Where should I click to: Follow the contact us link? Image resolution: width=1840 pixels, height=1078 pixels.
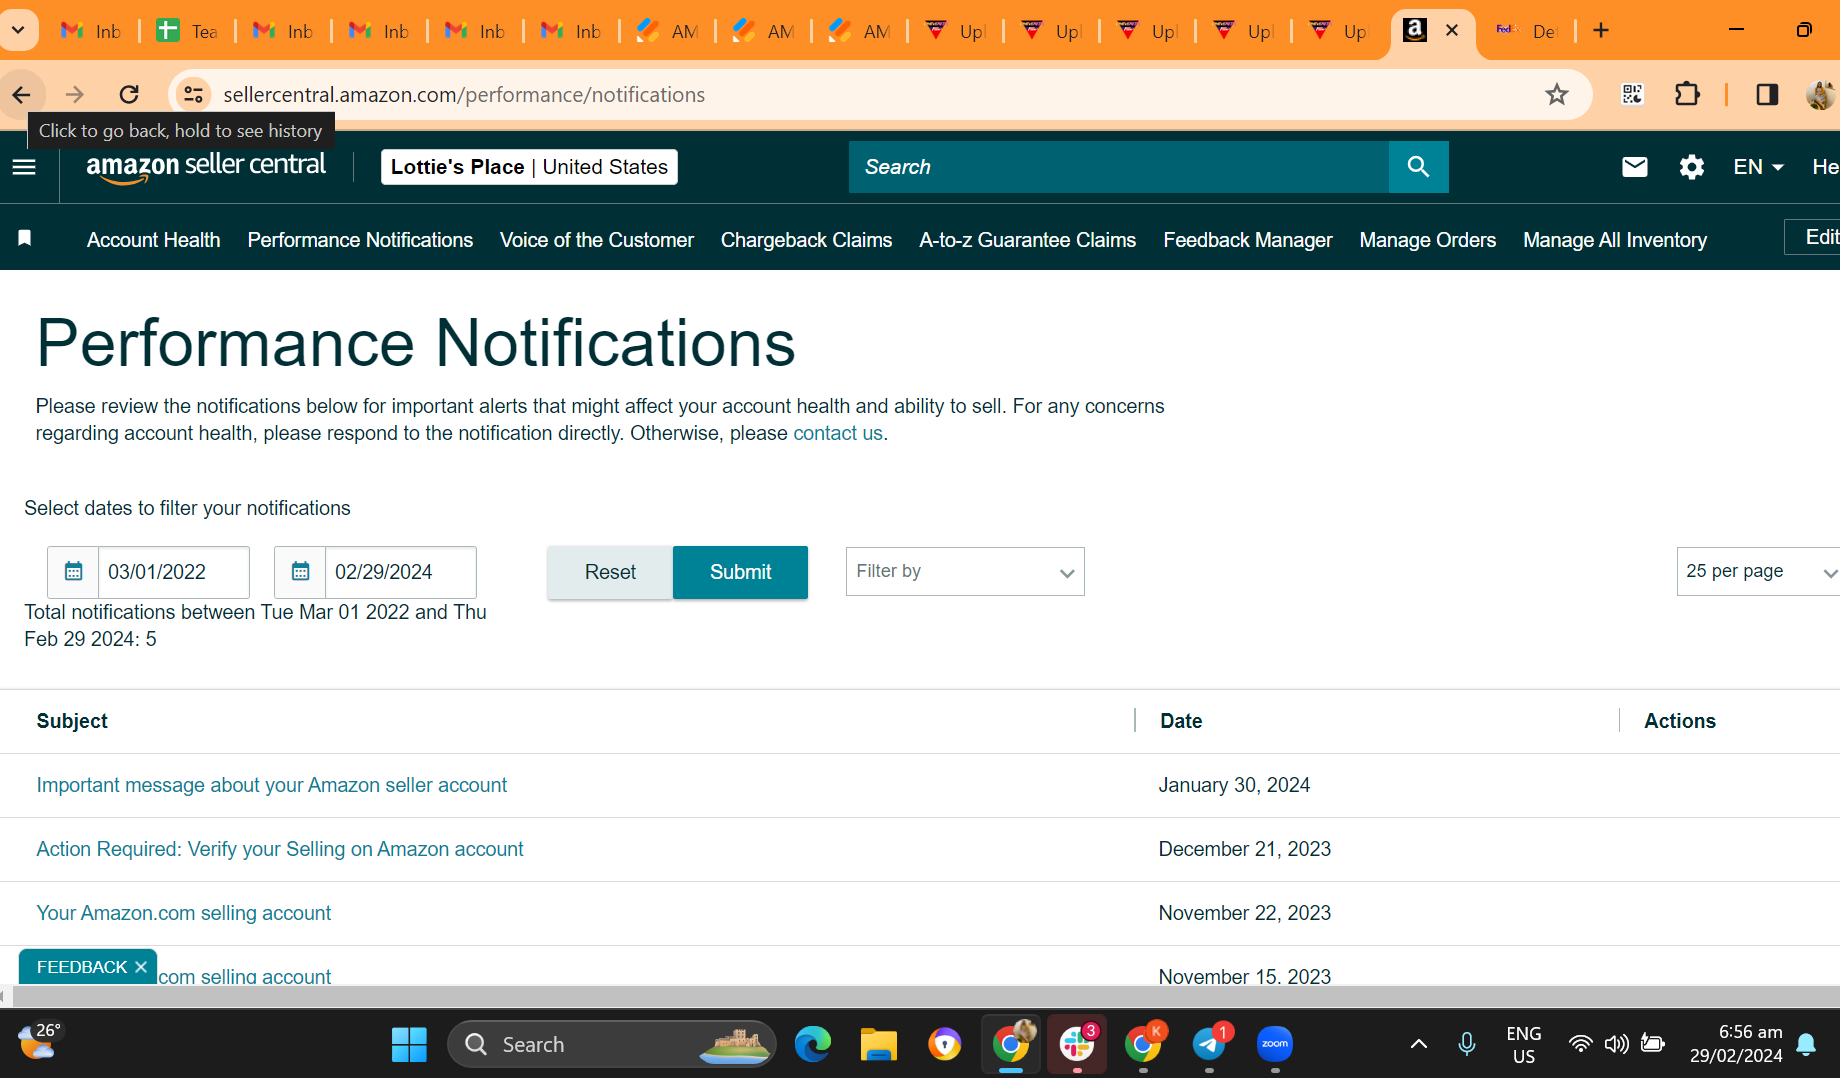pos(838,433)
